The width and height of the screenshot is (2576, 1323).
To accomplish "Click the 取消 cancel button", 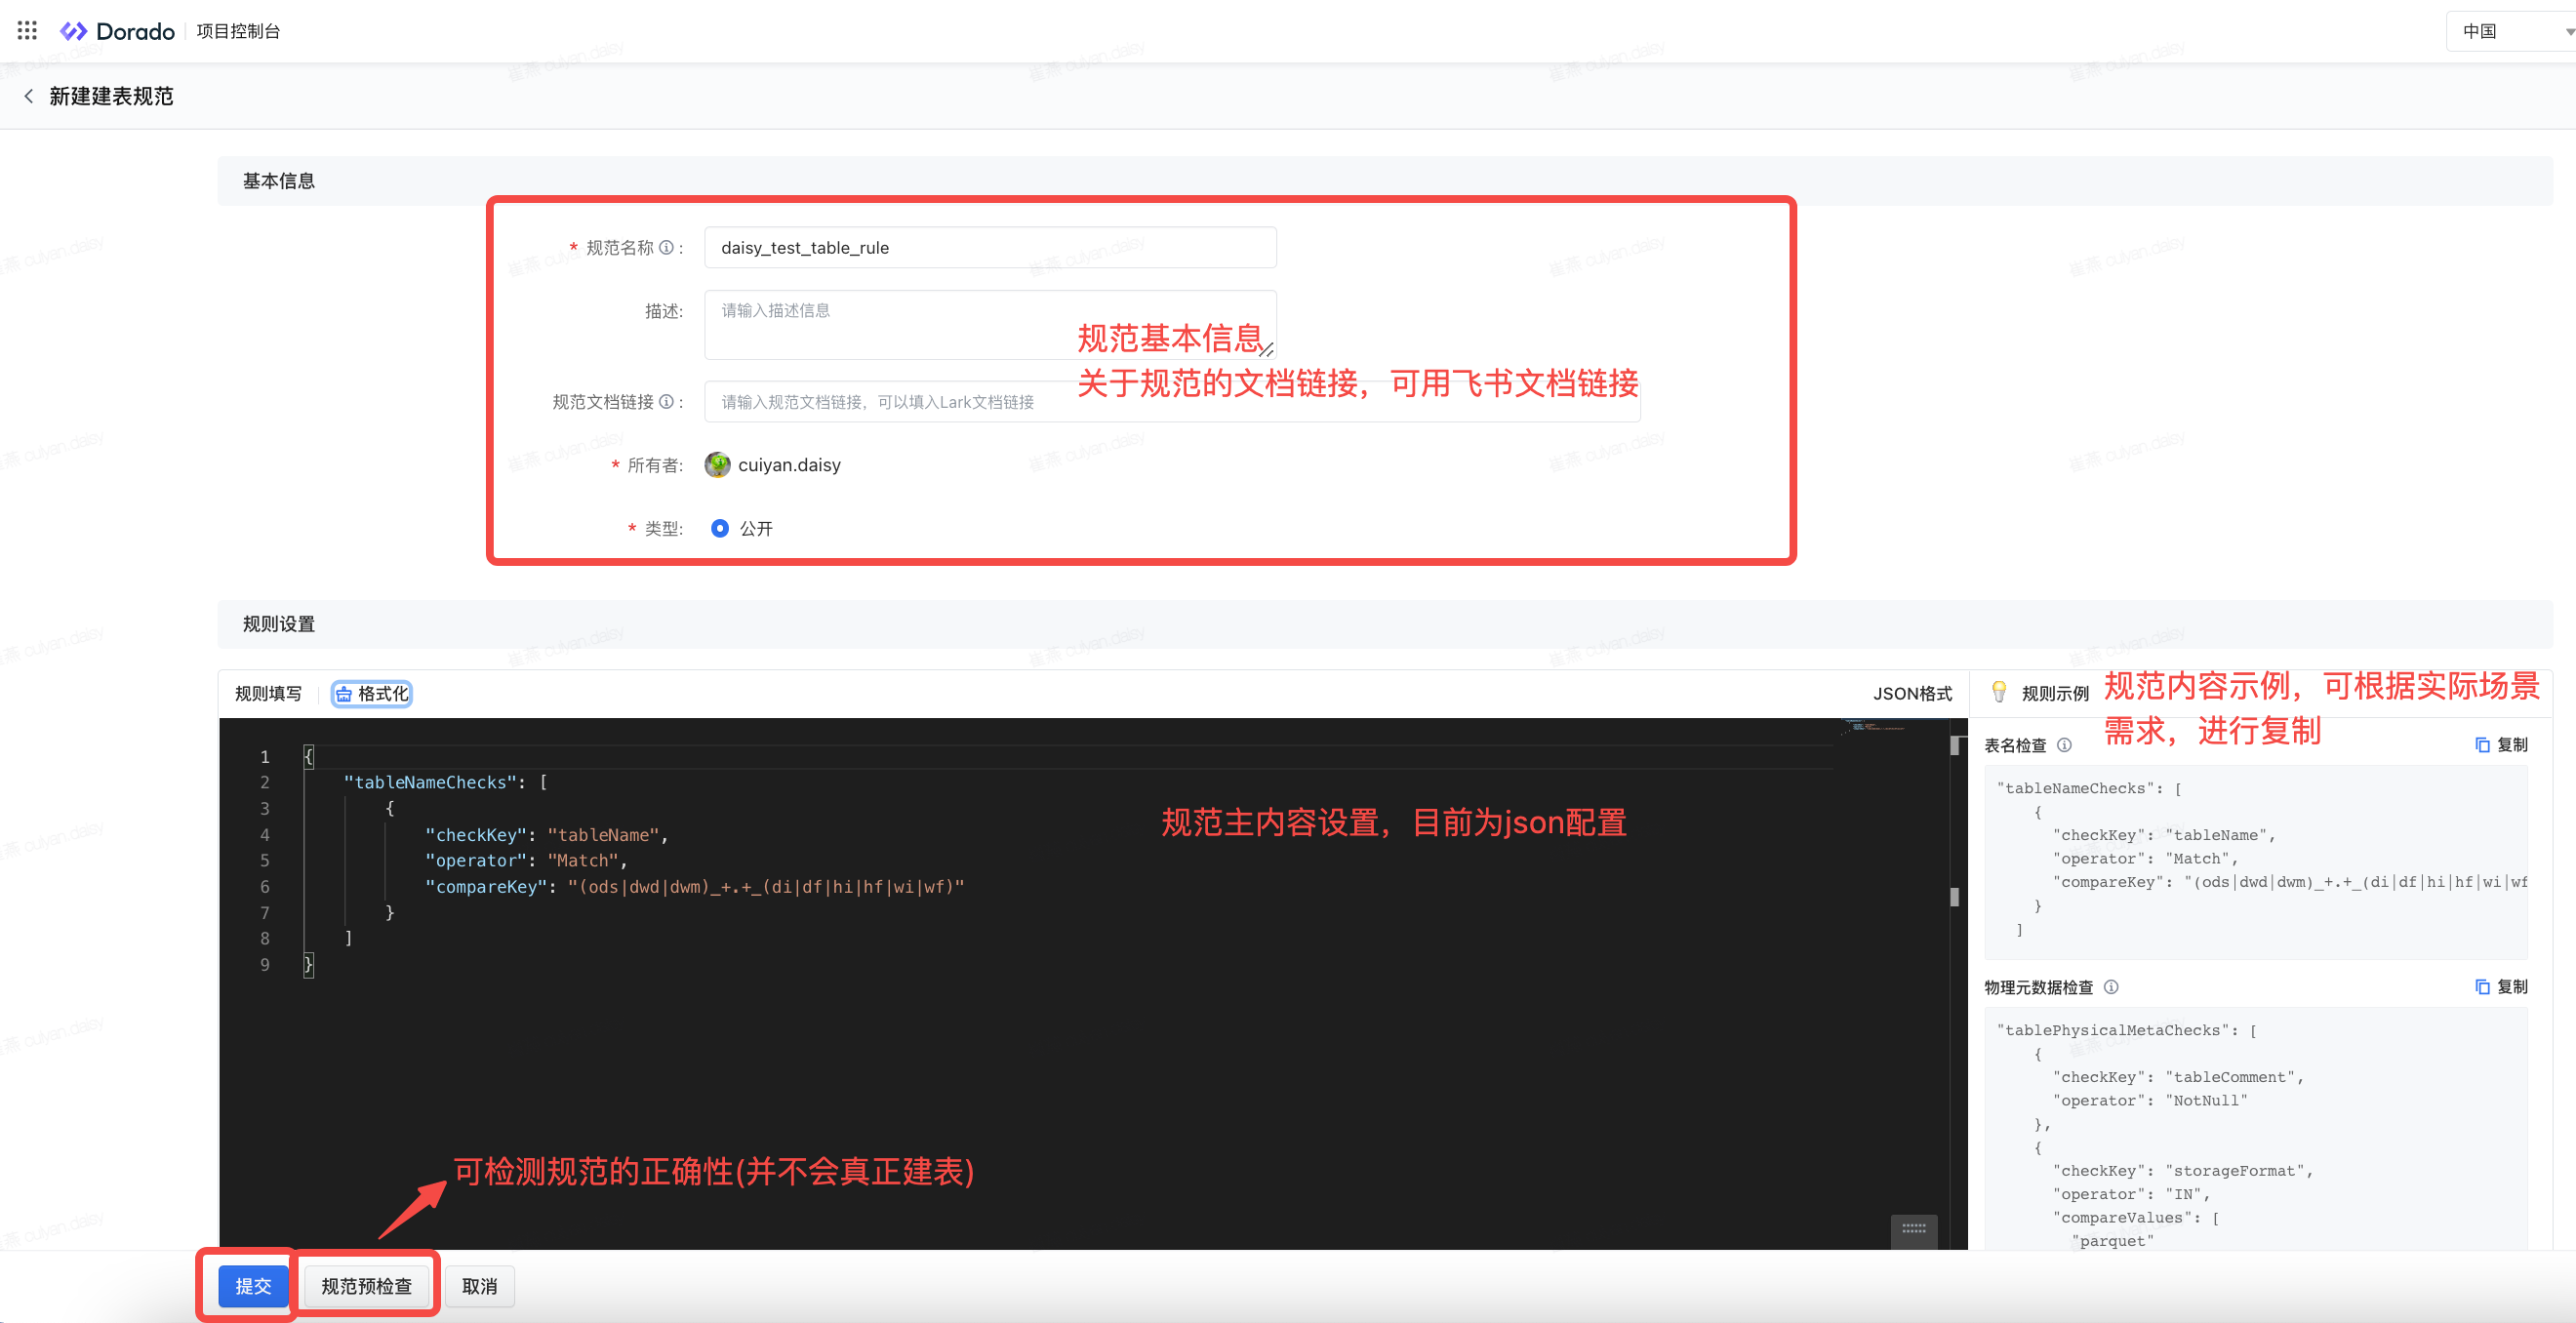I will (x=479, y=1286).
